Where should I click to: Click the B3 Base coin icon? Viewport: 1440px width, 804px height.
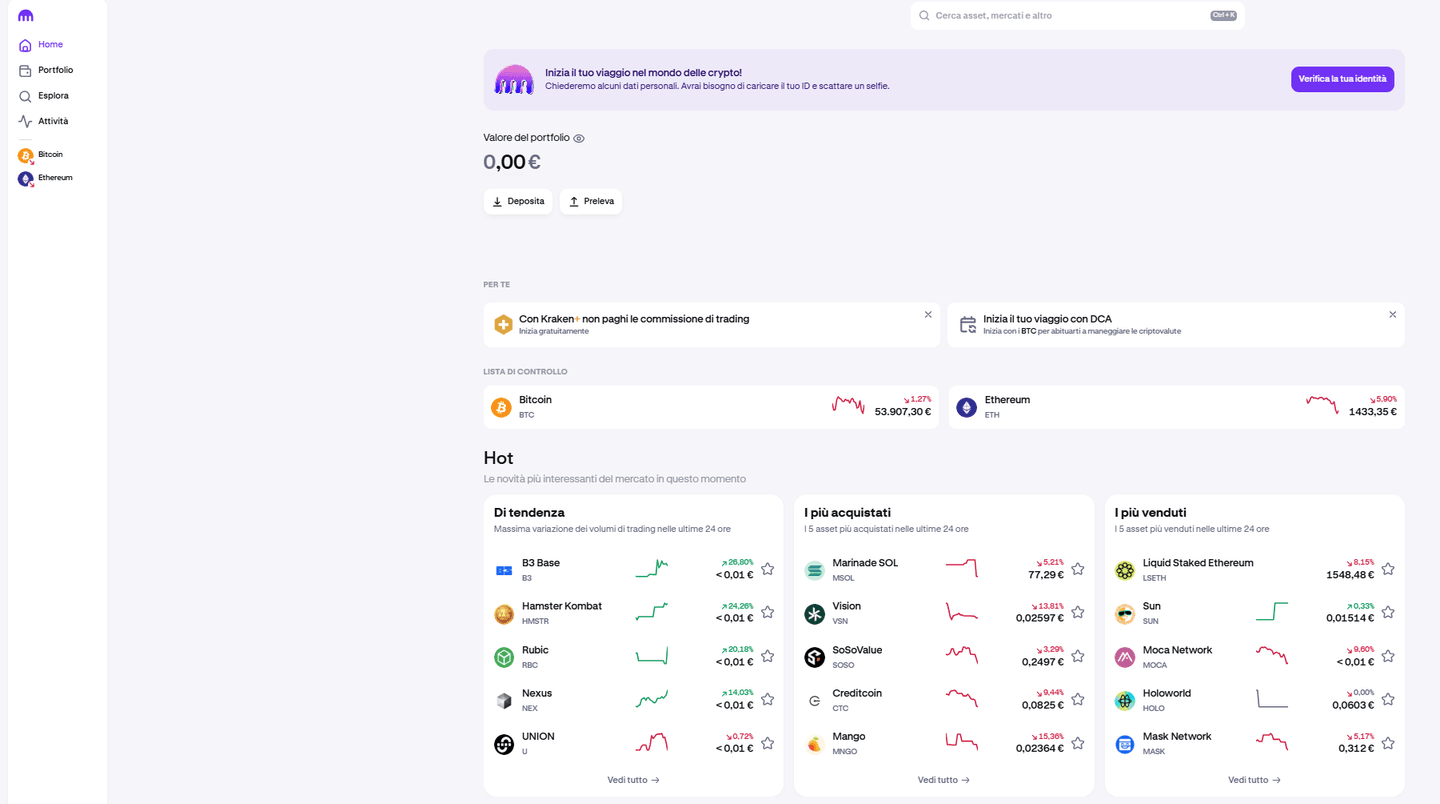(x=504, y=570)
